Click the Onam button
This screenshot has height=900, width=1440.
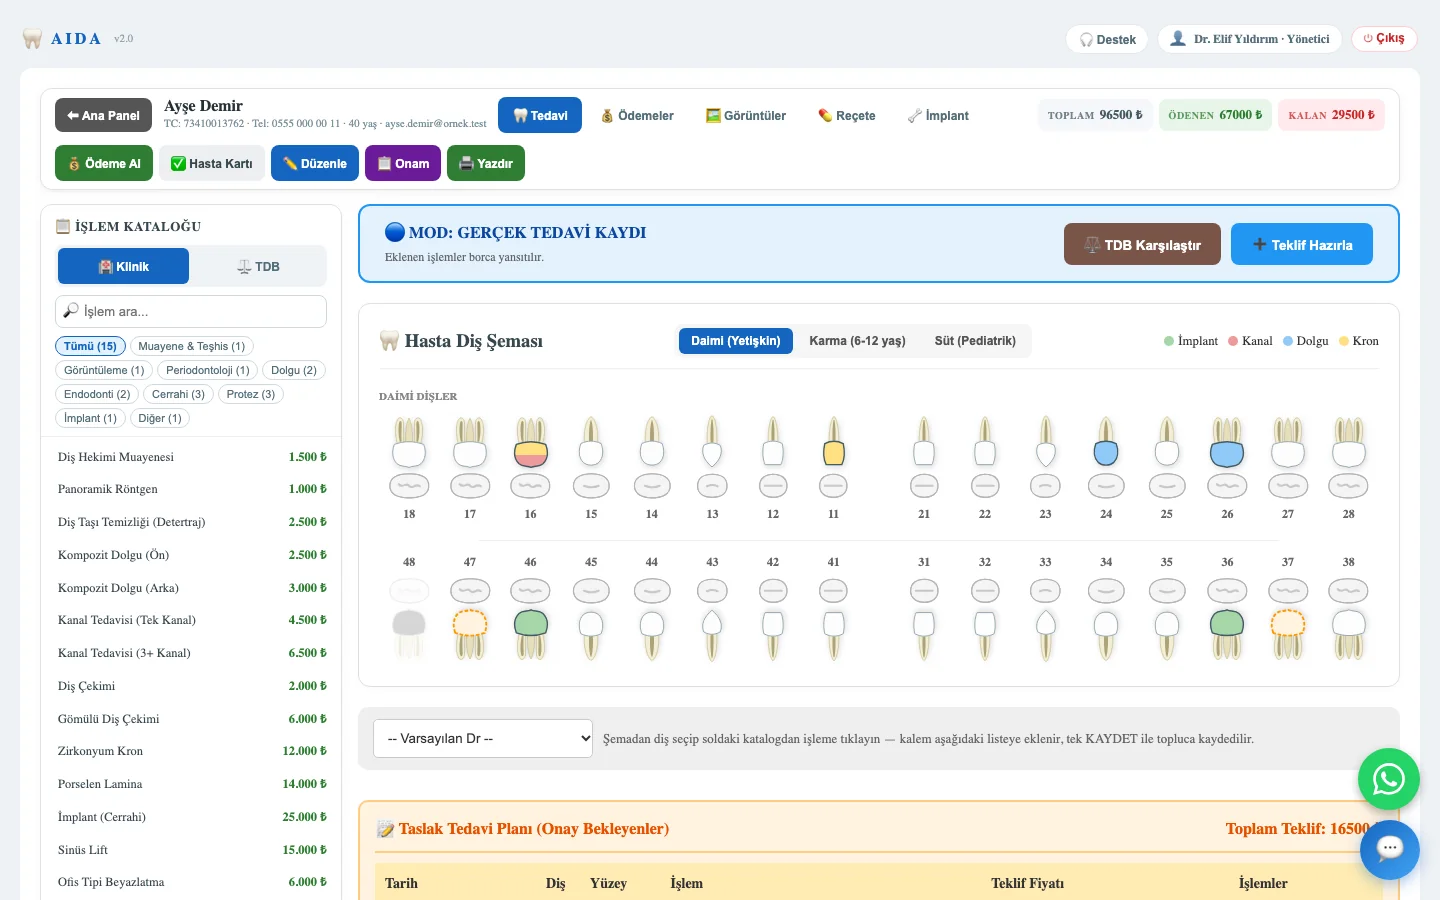[403, 163]
